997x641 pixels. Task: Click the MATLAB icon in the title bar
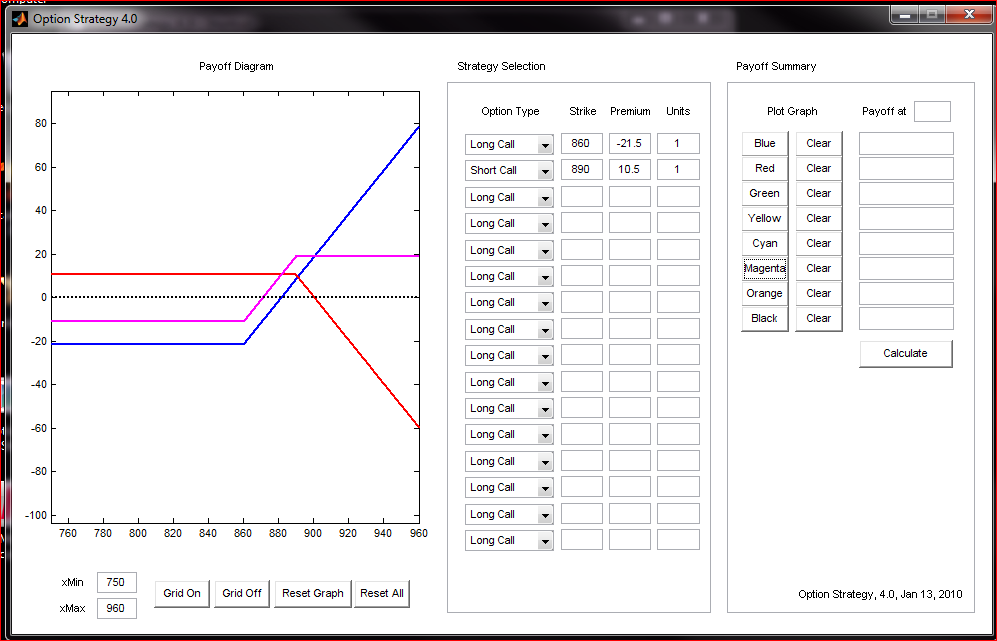click(20, 19)
